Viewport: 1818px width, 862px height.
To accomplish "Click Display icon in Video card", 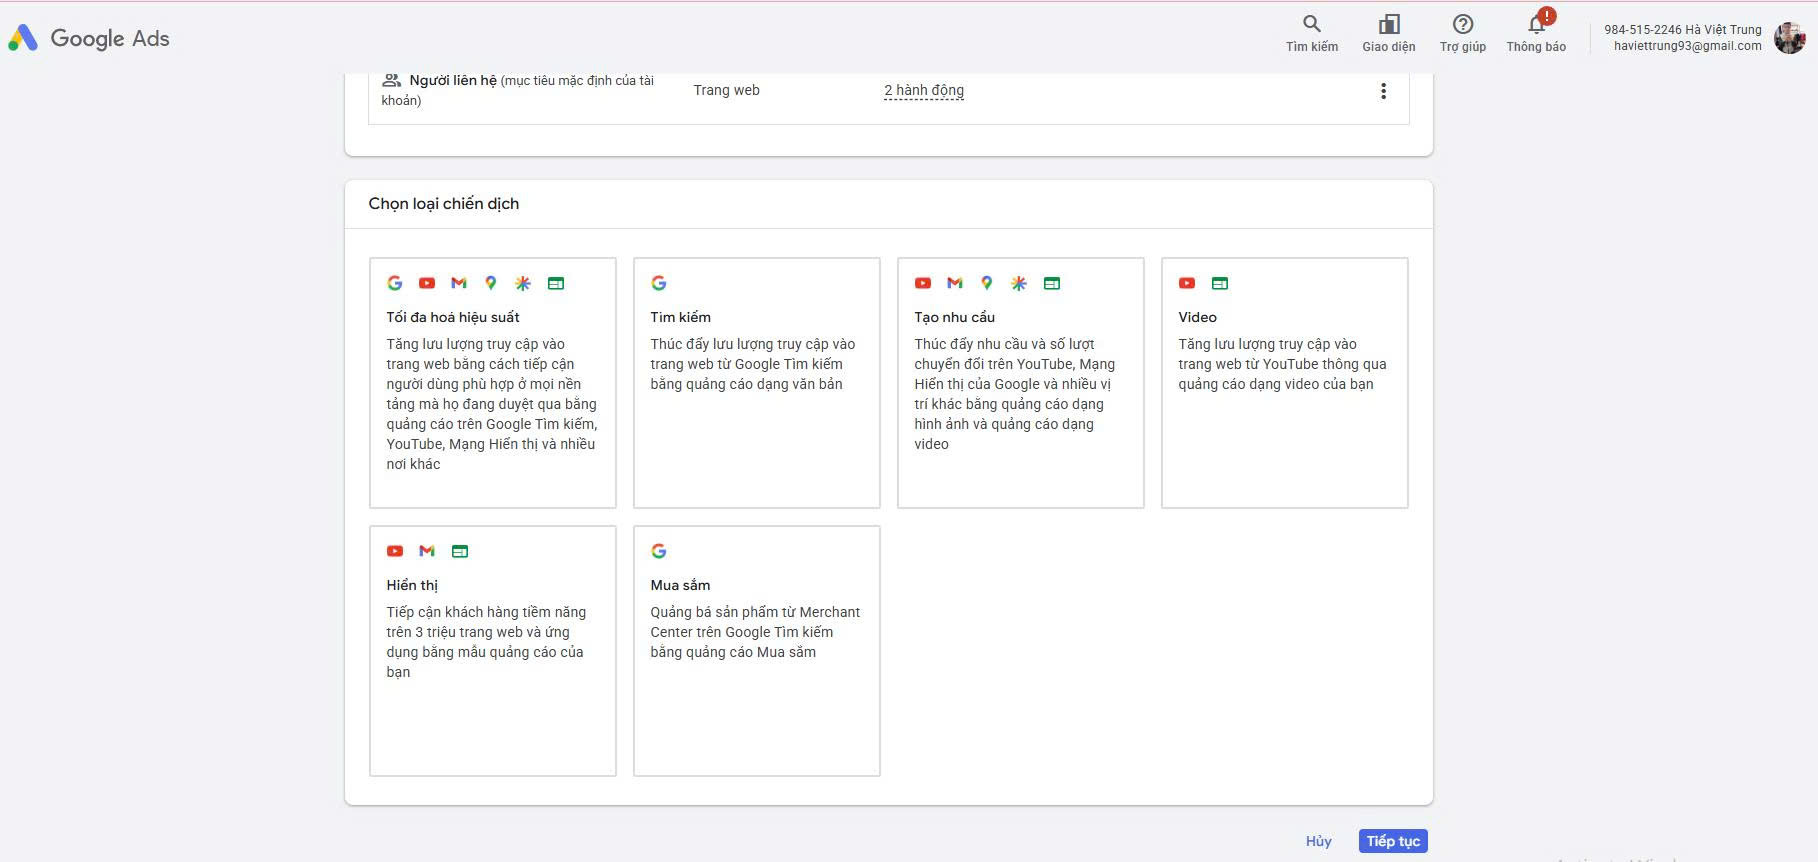I will point(1220,283).
